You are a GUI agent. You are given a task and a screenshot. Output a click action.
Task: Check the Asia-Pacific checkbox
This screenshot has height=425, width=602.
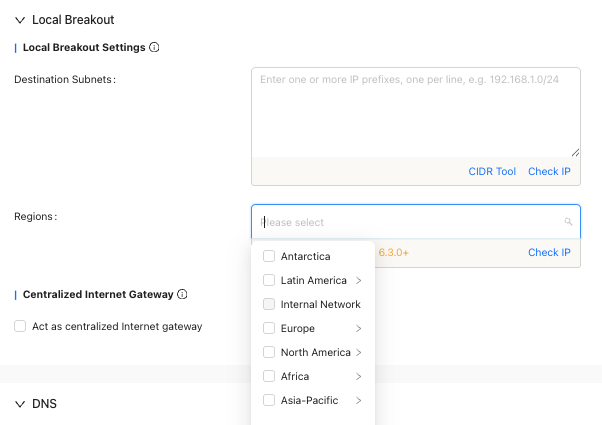(269, 400)
